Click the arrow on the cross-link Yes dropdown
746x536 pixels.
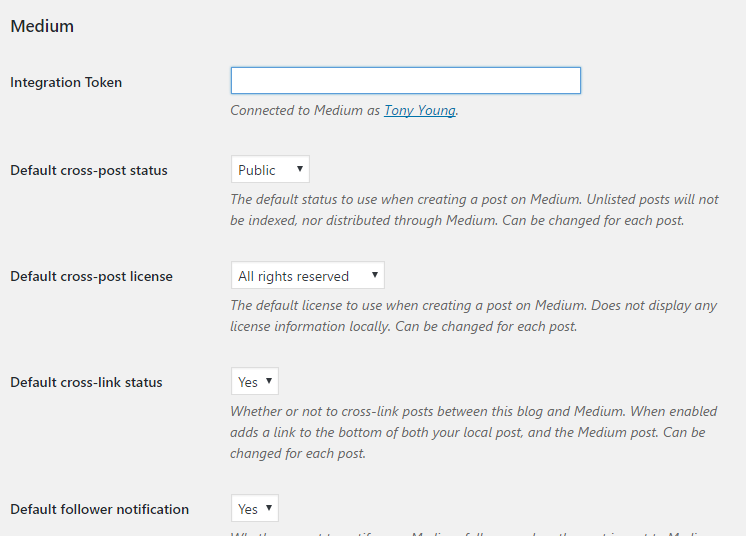[268, 382]
